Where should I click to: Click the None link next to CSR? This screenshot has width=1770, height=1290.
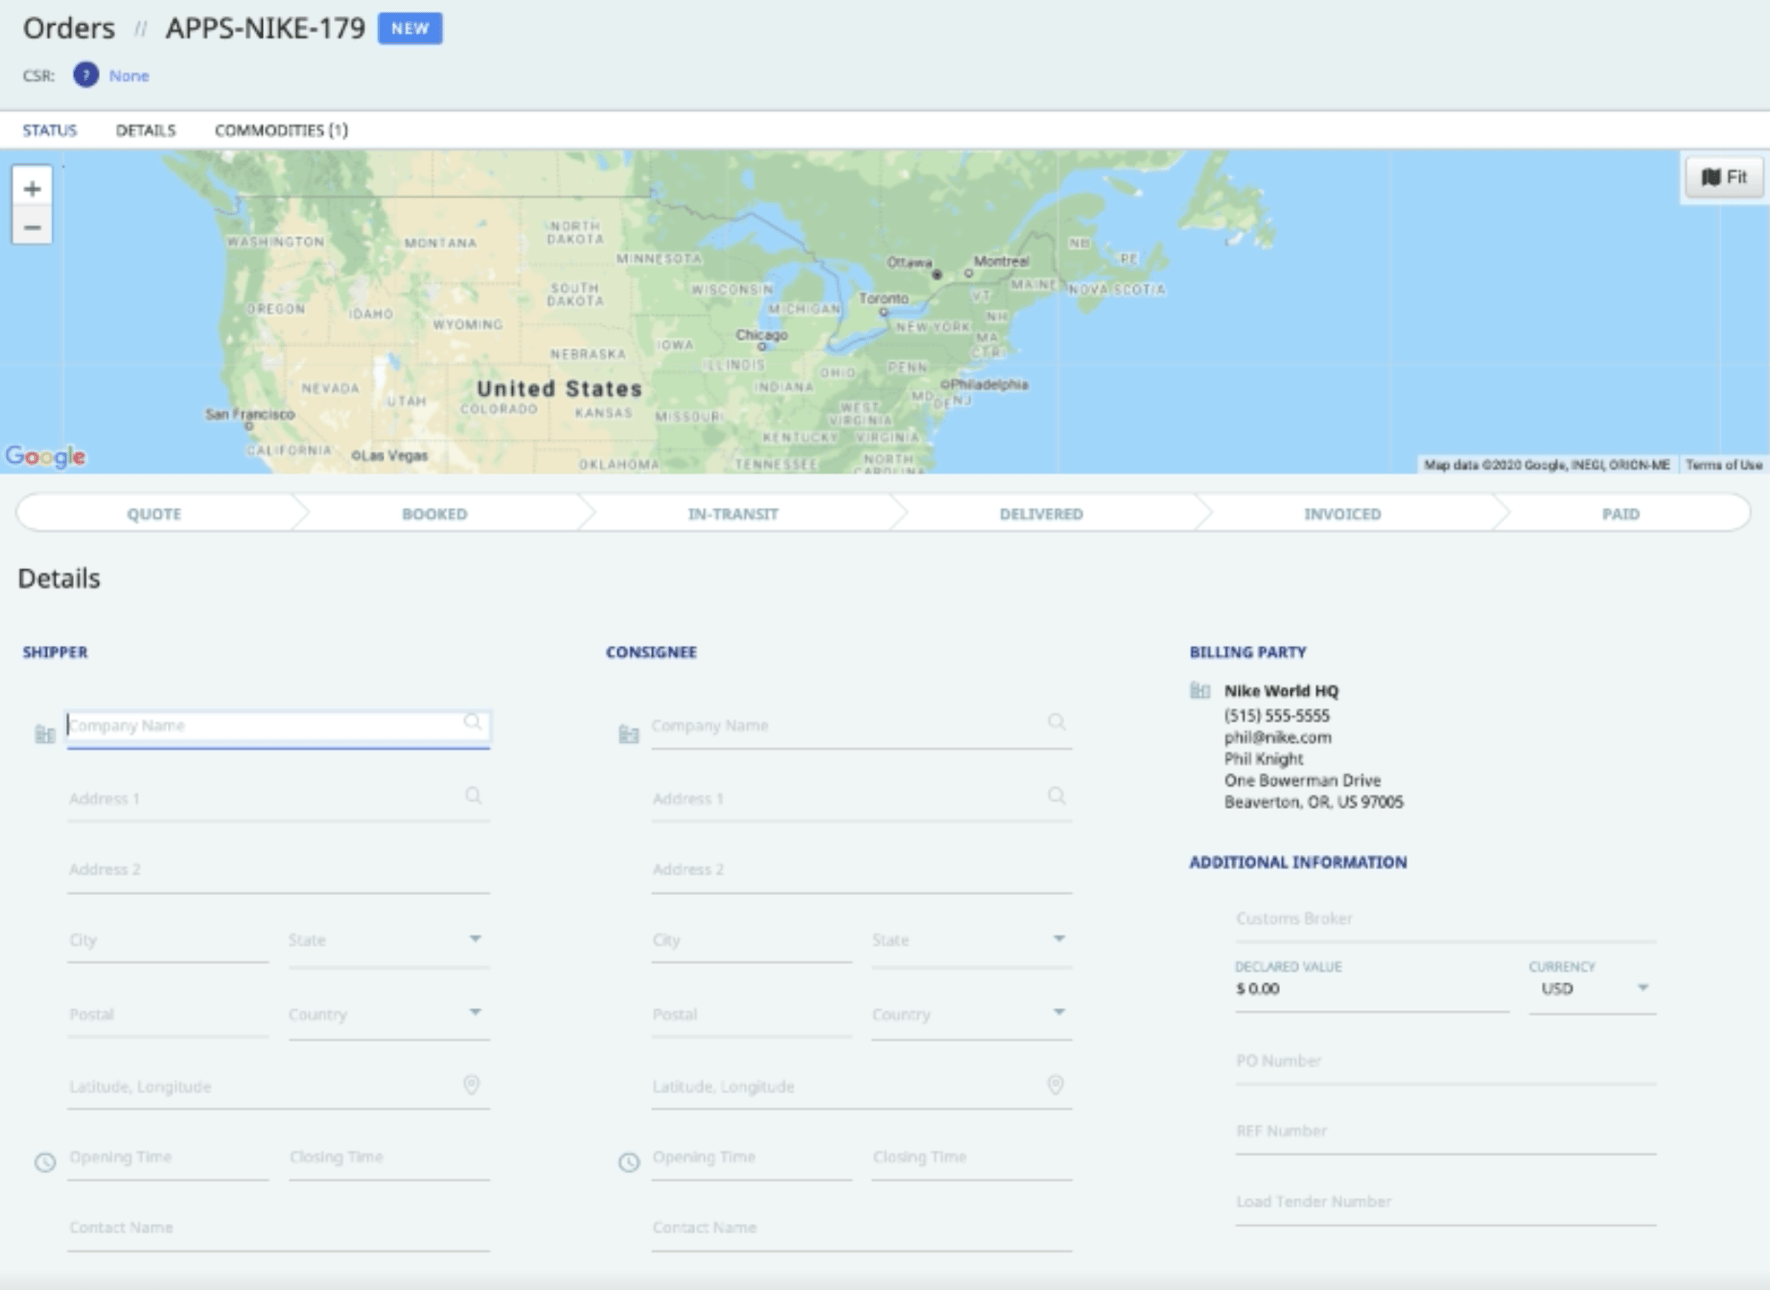point(129,75)
